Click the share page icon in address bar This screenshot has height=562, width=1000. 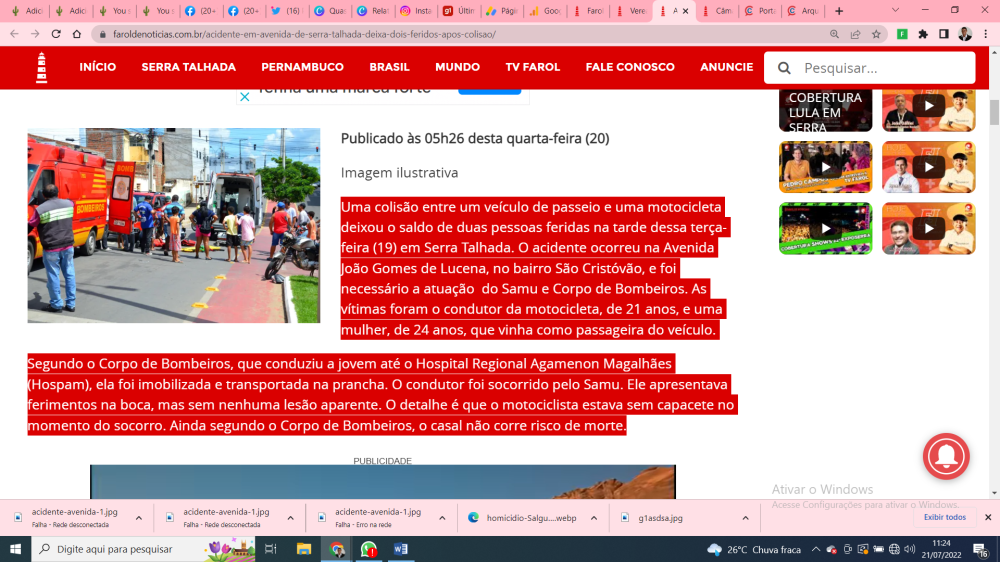pyautogui.click(x=855, y=34)
